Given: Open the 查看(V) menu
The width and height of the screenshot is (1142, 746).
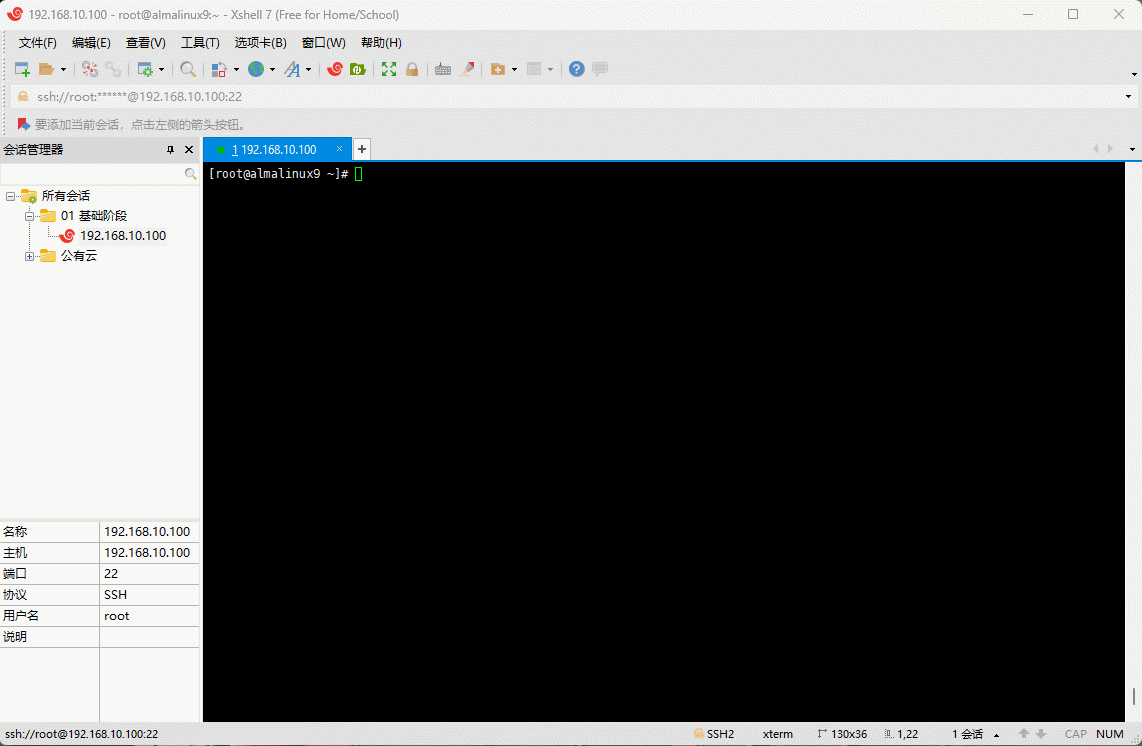Looking at the screenshot, I should click(145, 43).
